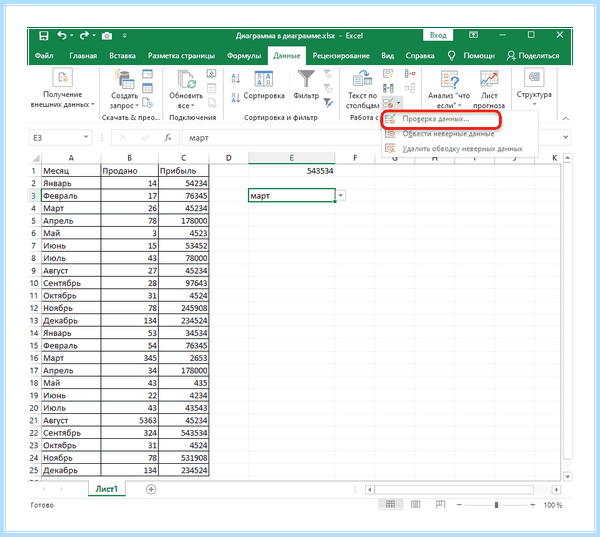Undo the last action
This screenshot has height=537, width=600.
click(62, 36)
